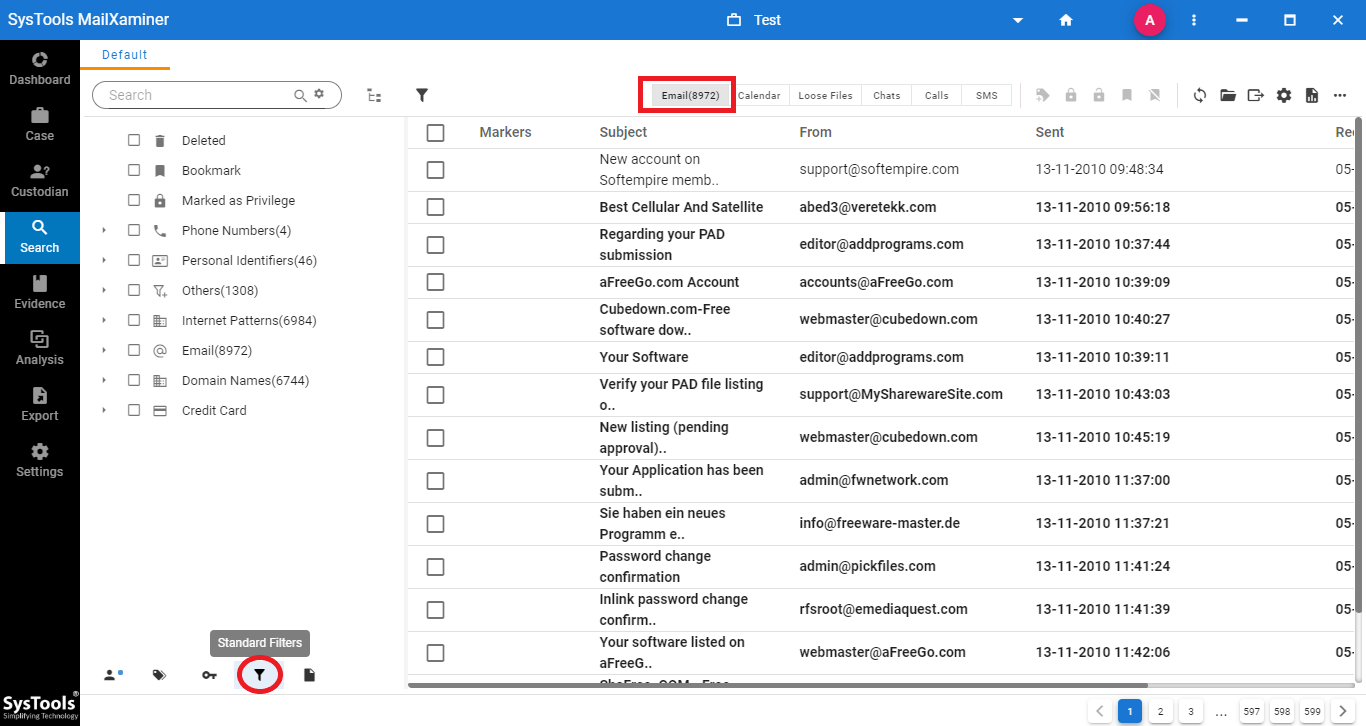
Task: Click the person icon in bottom panel
Action: coord(112,675)
